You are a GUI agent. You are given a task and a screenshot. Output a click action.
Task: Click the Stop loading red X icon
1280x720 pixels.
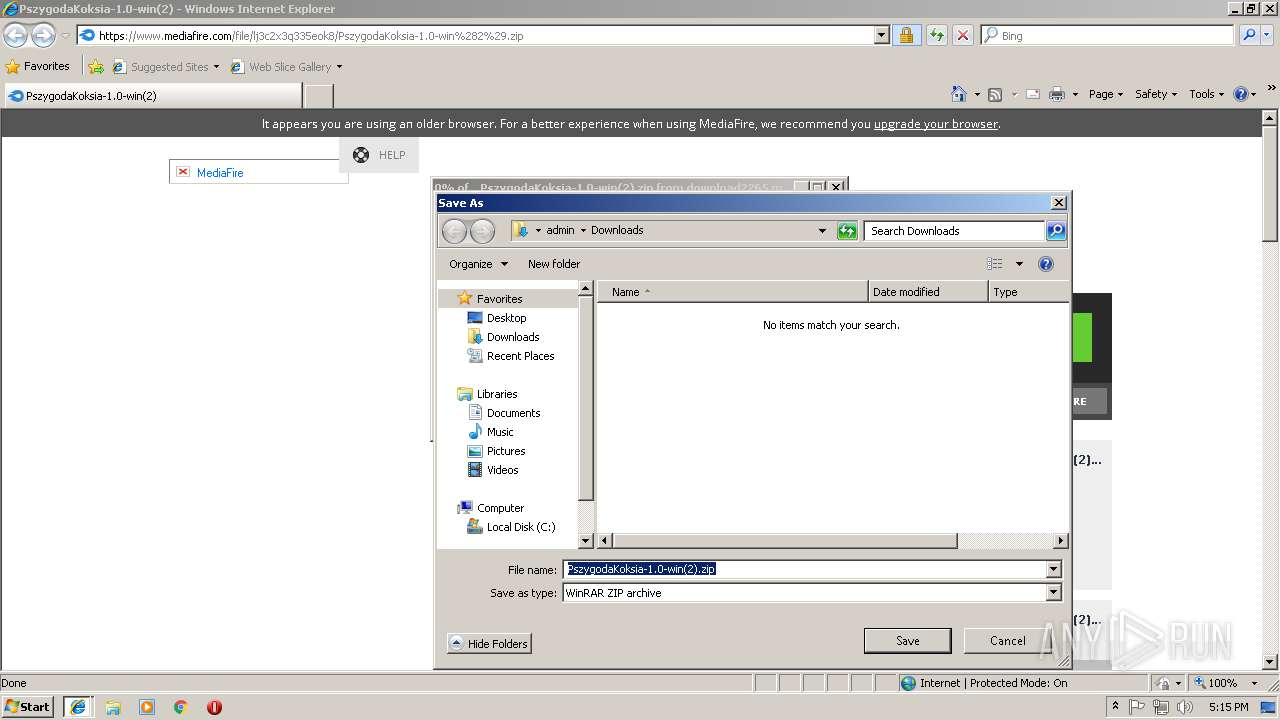962,35
